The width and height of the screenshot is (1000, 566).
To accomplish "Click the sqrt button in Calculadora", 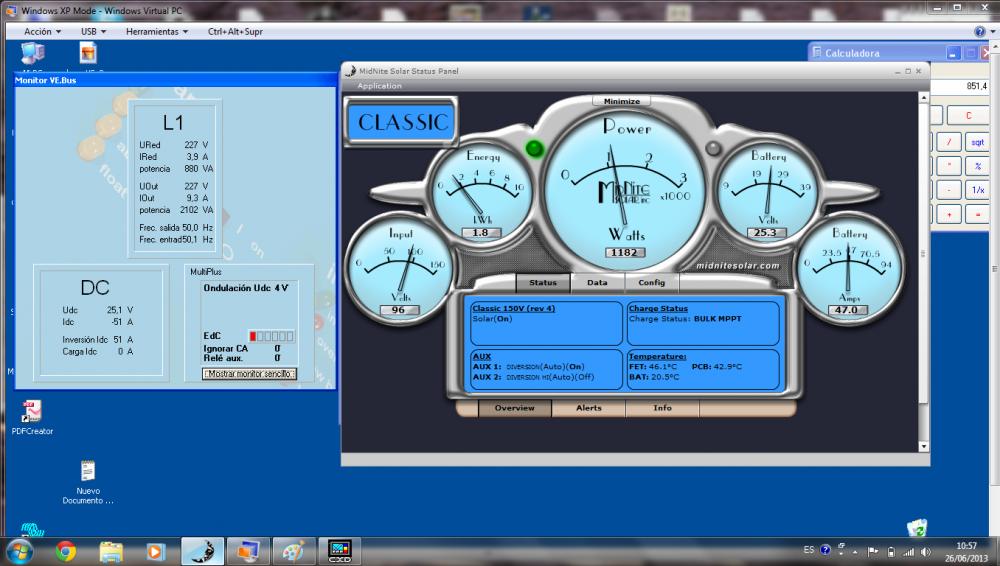I will [x=977, y=142].
